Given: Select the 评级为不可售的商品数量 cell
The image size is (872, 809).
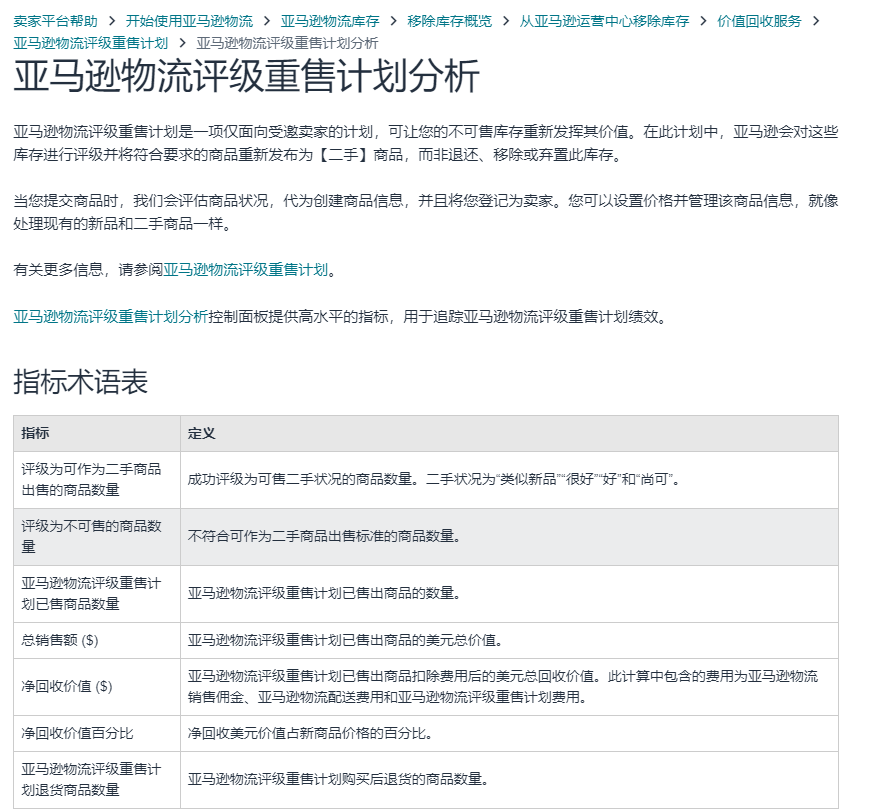Looking at the screenshot, I should (x=97, y=537).
